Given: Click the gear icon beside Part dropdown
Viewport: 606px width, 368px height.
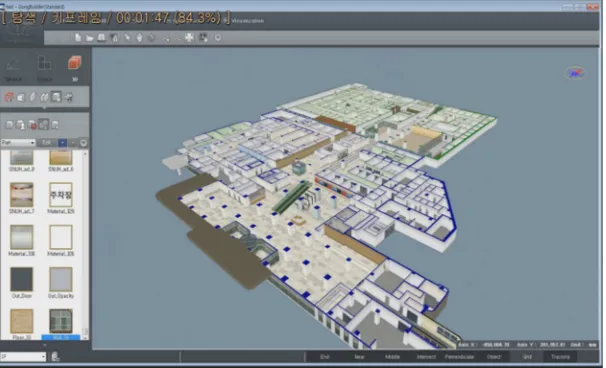Looking at the screenshot, I should click(83, 143).
